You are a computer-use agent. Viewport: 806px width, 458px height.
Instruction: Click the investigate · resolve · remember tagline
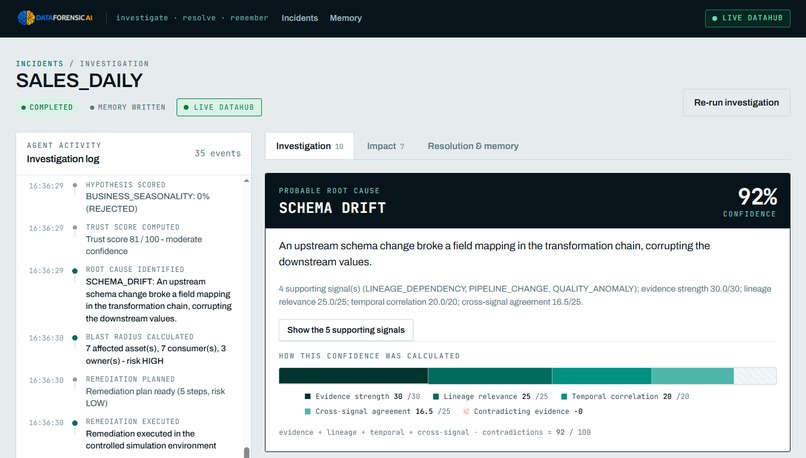(x=192, y=18)
